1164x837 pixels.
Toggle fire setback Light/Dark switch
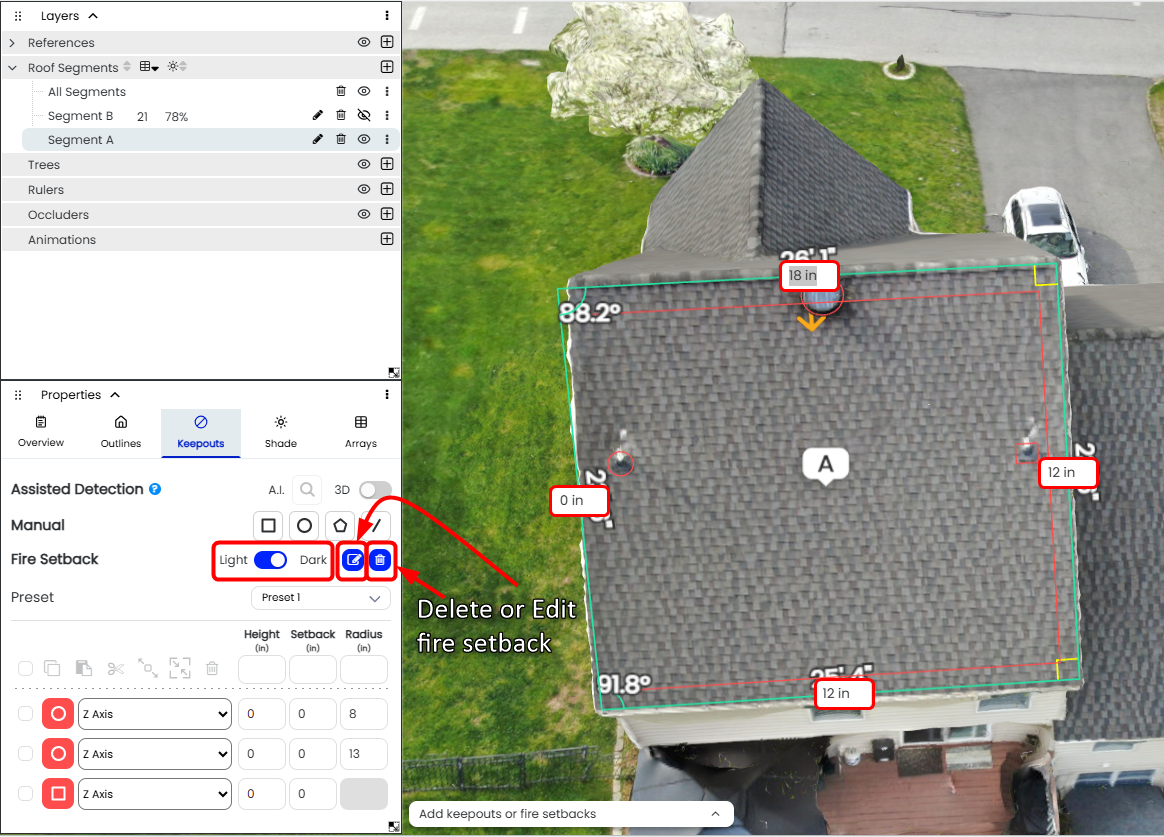(270, 560)
